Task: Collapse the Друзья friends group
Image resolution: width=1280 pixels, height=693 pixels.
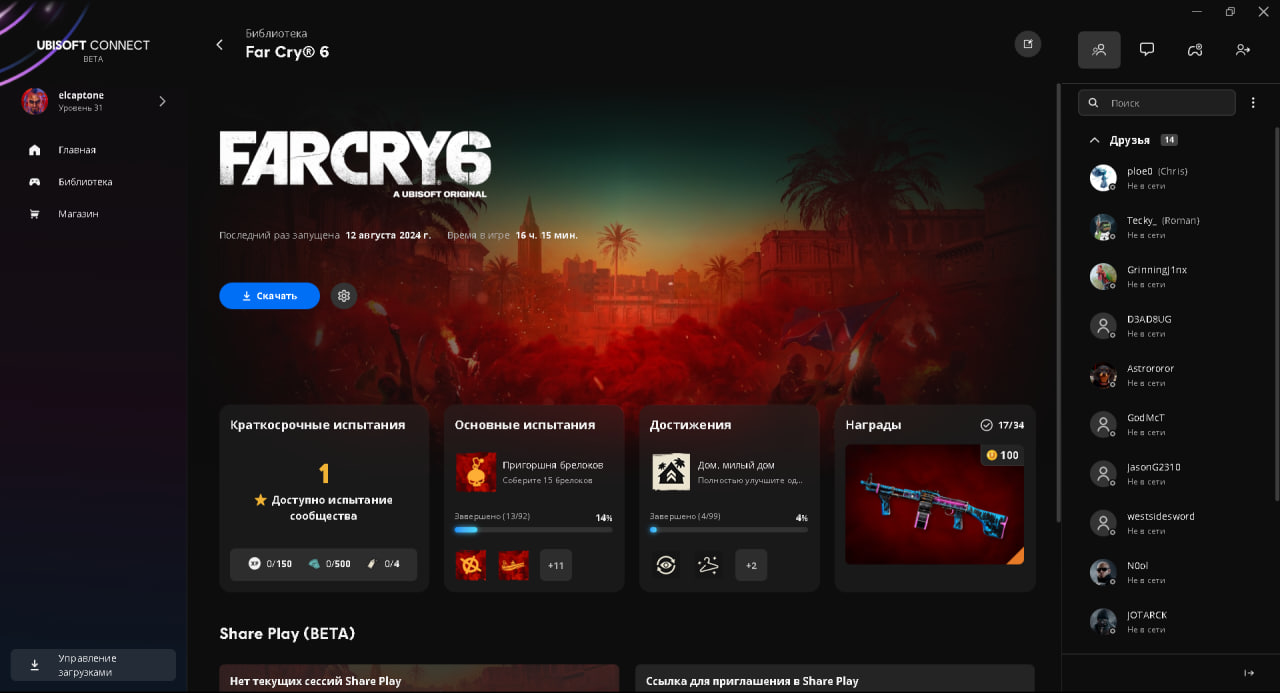Action: 1095,140
